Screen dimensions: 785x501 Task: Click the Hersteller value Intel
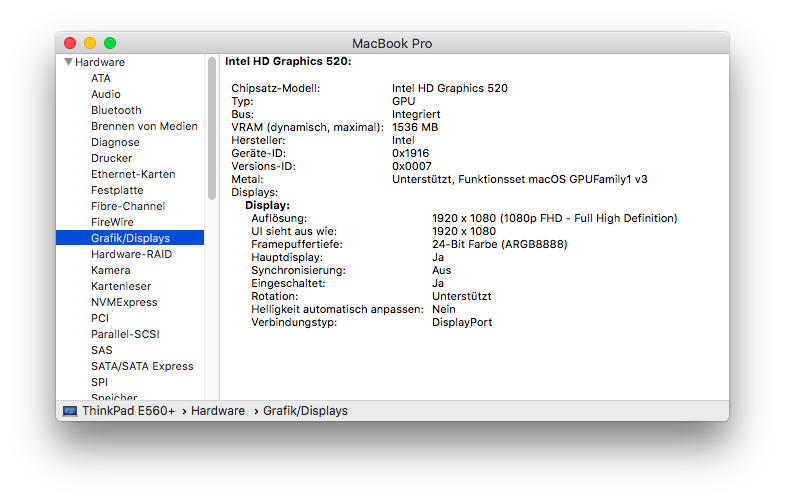click(x=403, y=141)
